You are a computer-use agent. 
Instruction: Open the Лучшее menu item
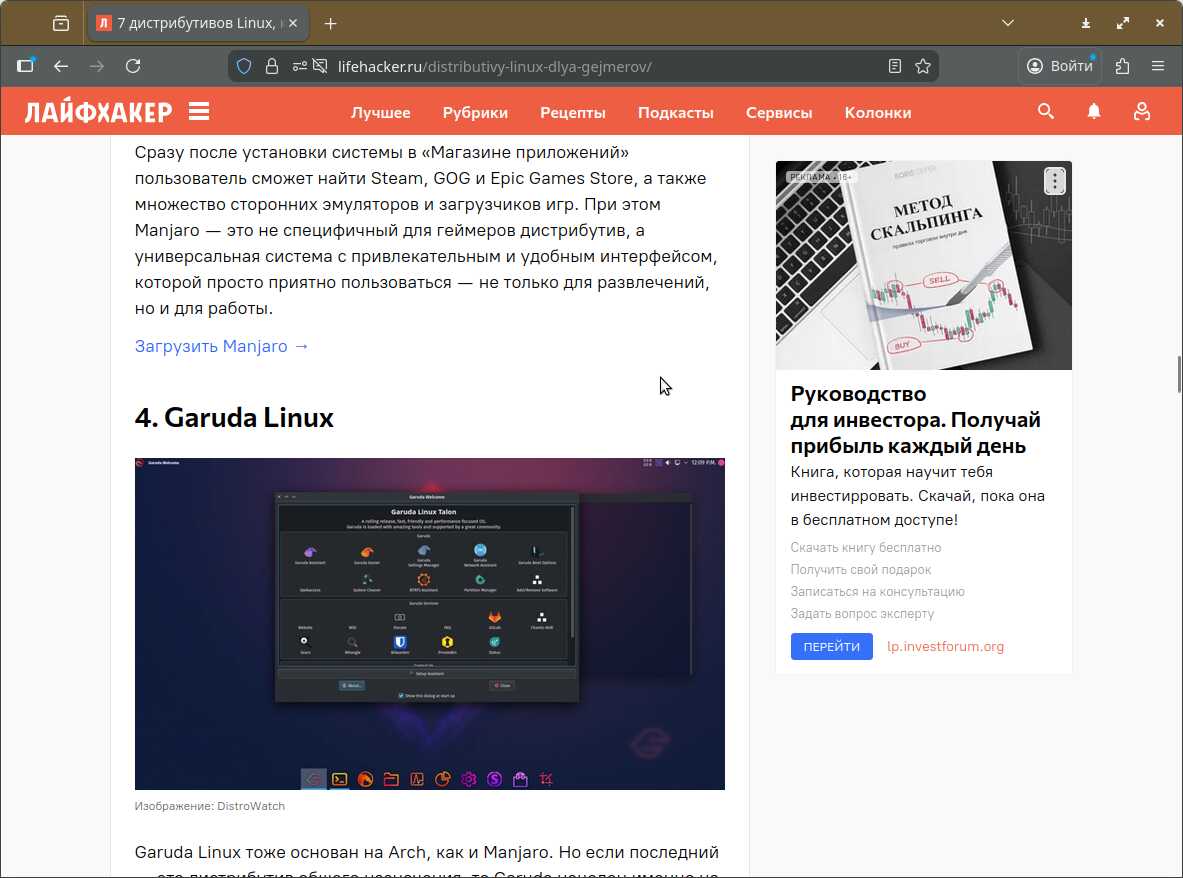pos(380,112)
